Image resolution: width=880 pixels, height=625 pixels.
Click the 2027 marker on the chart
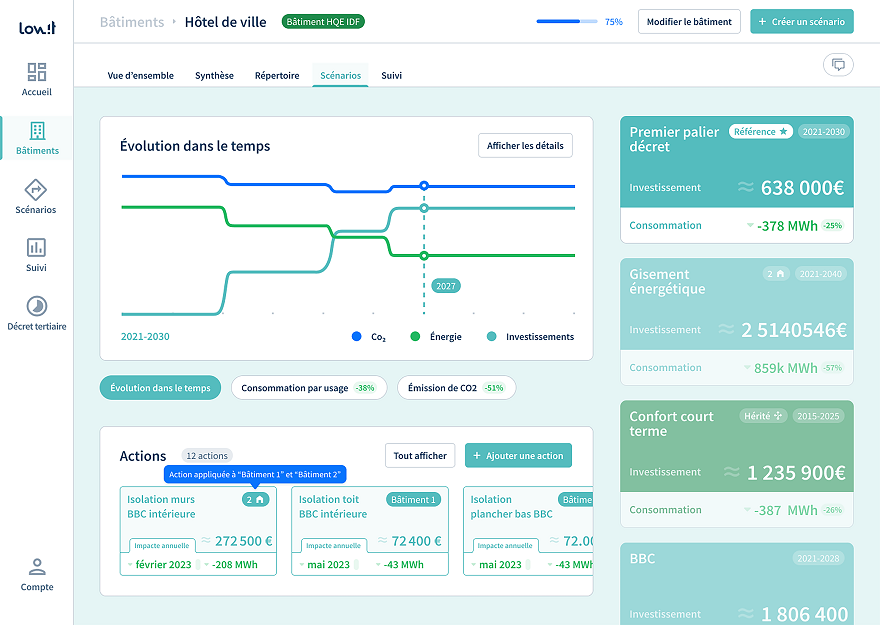coord(446,286)
